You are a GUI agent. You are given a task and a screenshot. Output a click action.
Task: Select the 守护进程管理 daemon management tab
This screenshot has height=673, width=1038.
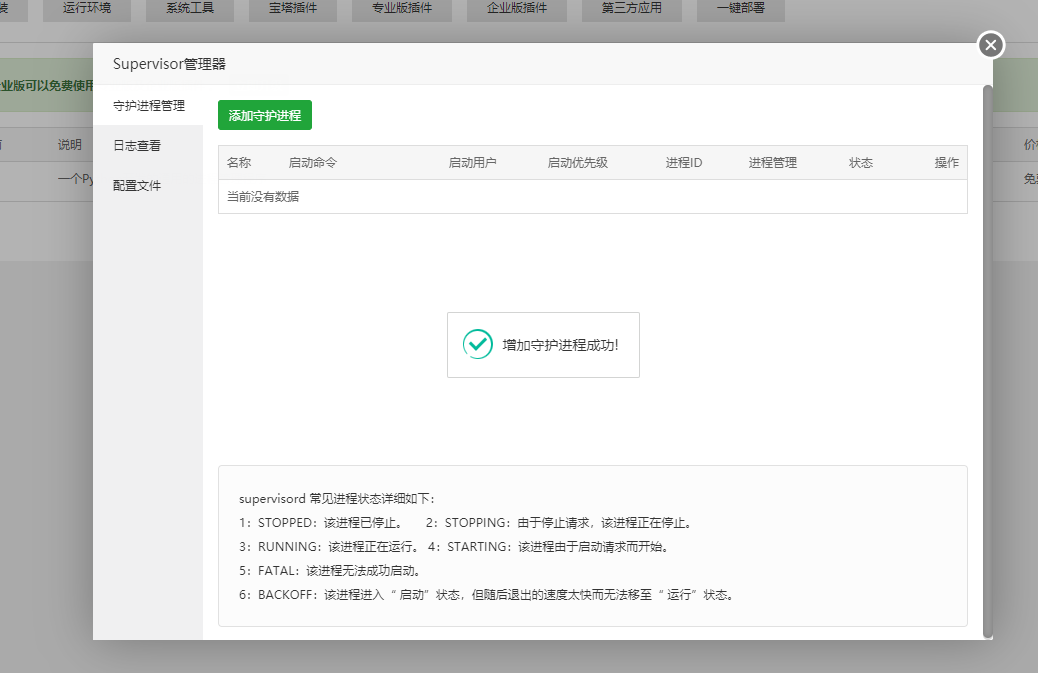tap(150, 104)
